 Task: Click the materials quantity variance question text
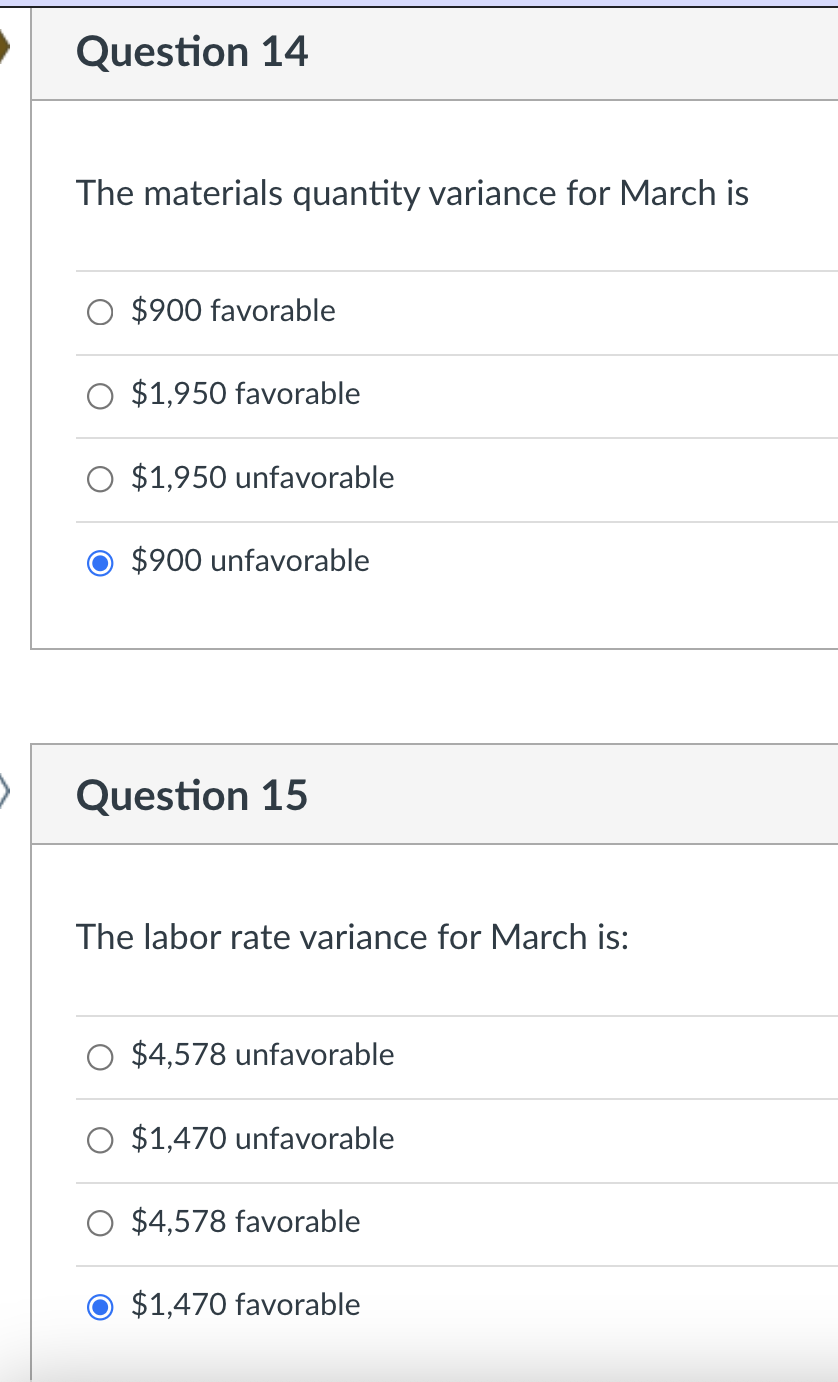pyautogui.click(x=412, y=192)
